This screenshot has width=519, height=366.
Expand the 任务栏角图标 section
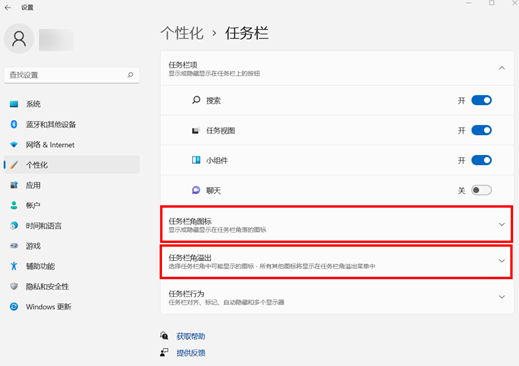click(336, 224)
